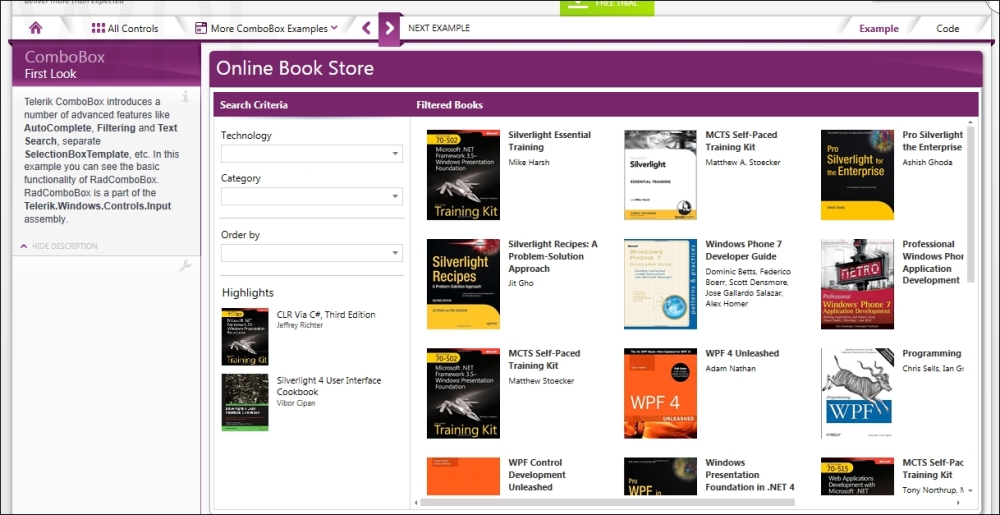
Task: Switch to the Code tab
Action: point(948,28)
